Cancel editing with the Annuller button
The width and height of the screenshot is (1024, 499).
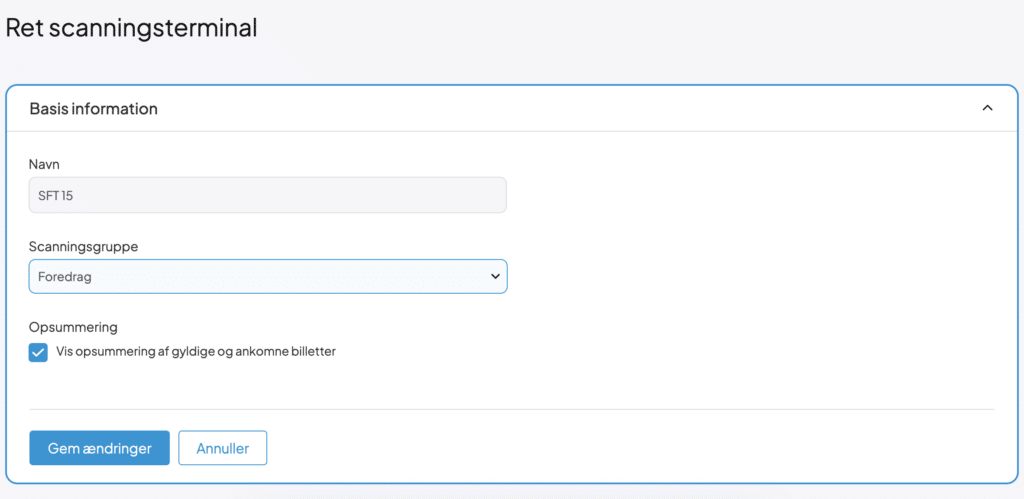click(222, 448)
